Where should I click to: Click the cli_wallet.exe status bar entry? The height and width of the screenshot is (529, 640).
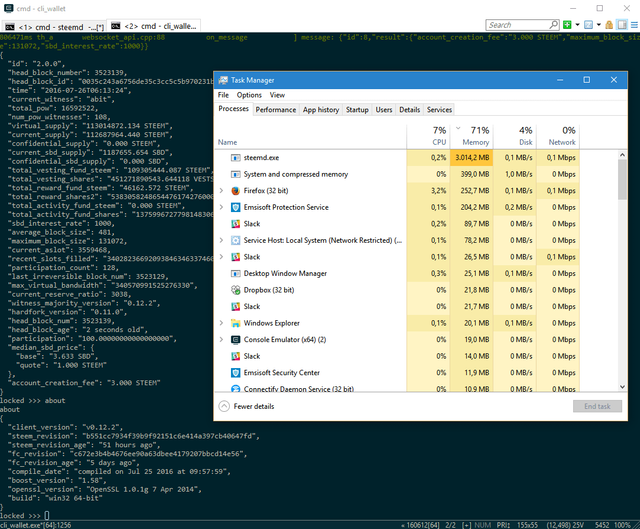tap(36, 525)
